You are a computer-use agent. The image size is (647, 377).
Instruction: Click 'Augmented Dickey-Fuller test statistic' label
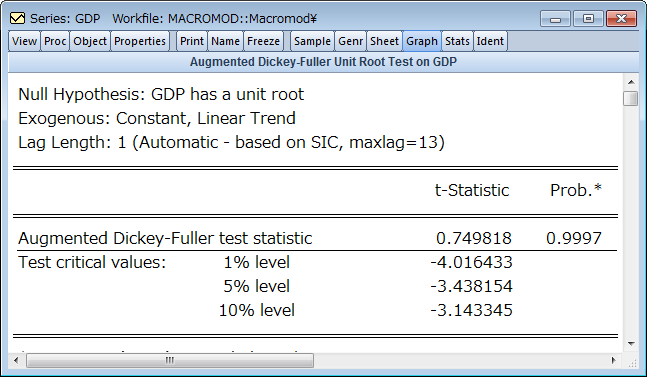tap(165, 238)
